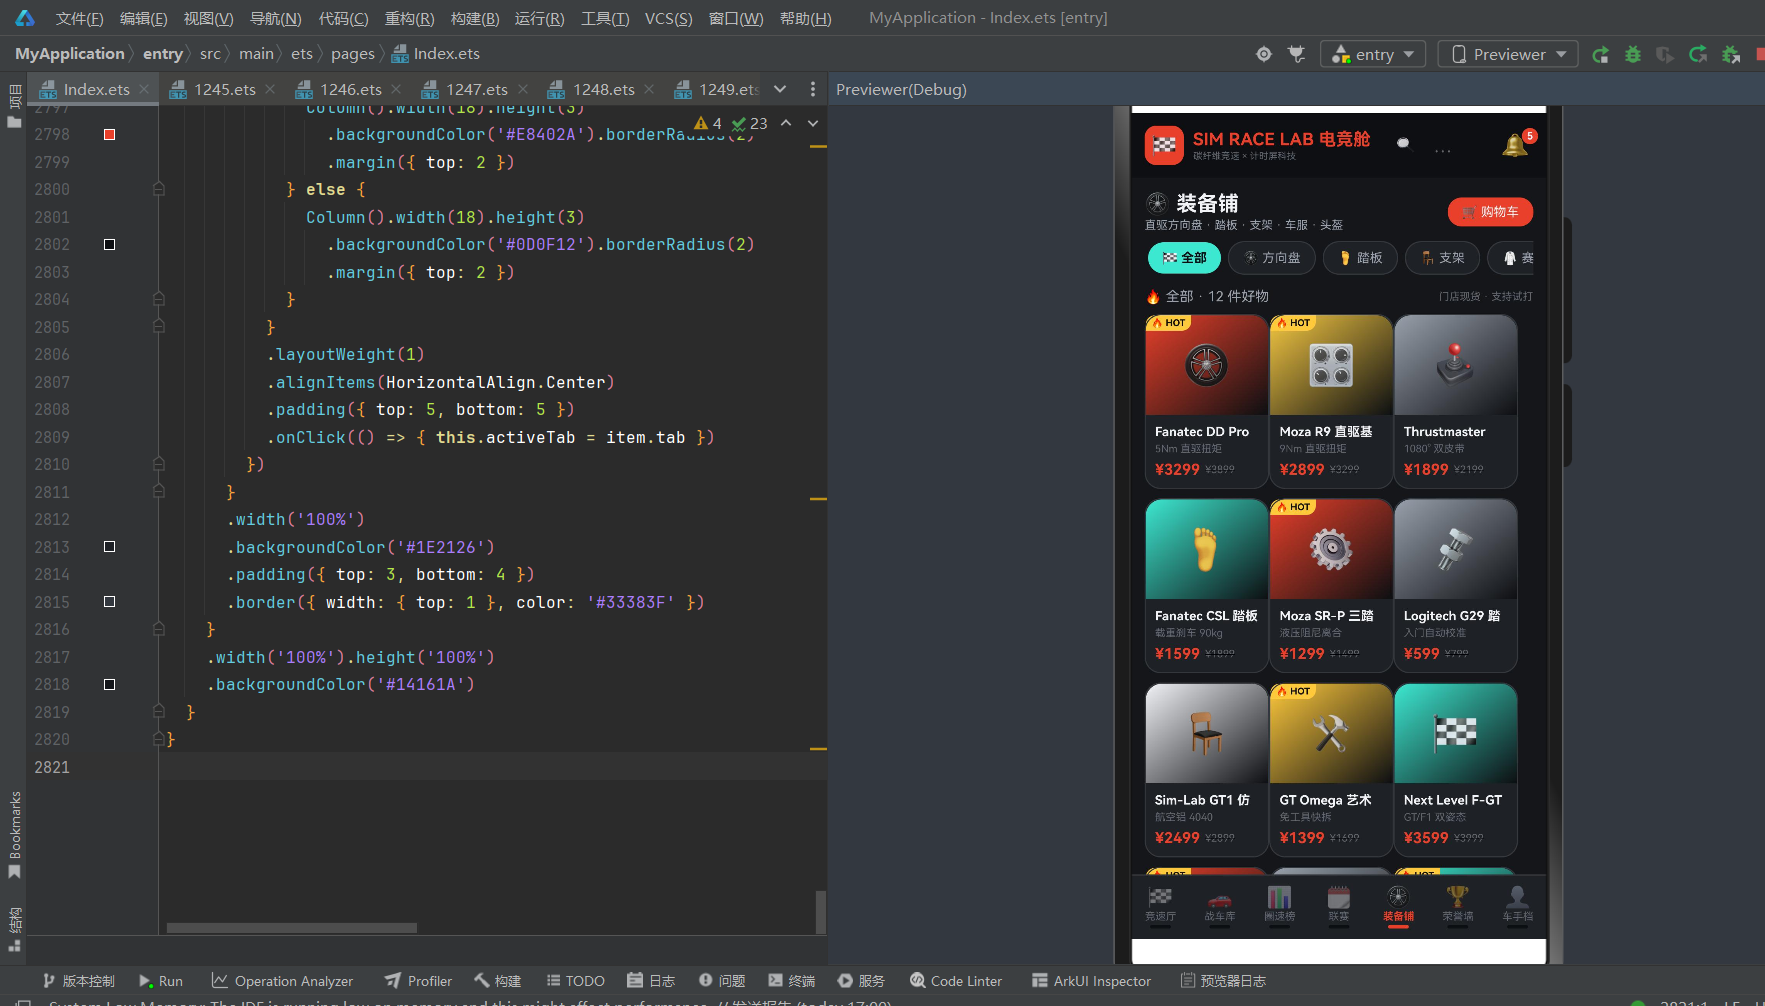The height and width of the screenshot is (1006, 1765).
Task: Select the 全部 category chip
Action: coord(1185,258)
